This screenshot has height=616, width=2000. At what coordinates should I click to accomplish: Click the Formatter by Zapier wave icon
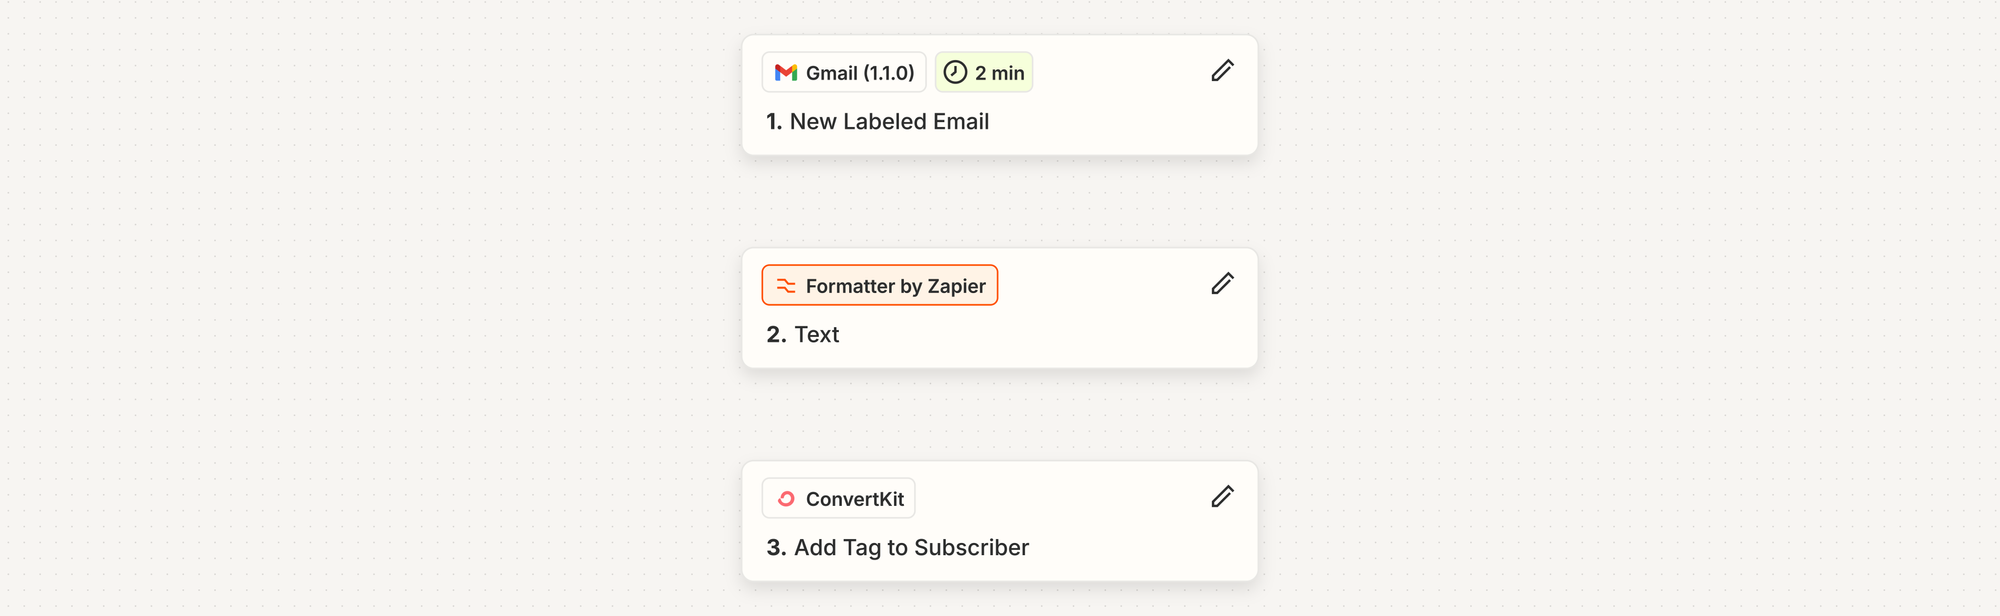pyautogui.click(x=784, y=285)
